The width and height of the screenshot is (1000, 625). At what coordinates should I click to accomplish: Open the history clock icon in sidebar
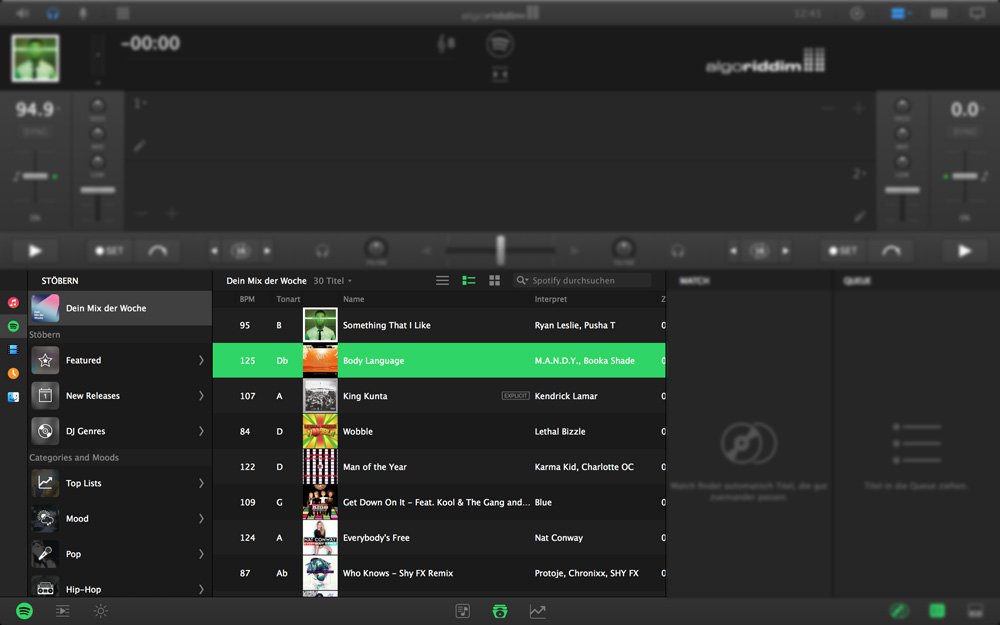pyautogui.click(x=14, y=373)
